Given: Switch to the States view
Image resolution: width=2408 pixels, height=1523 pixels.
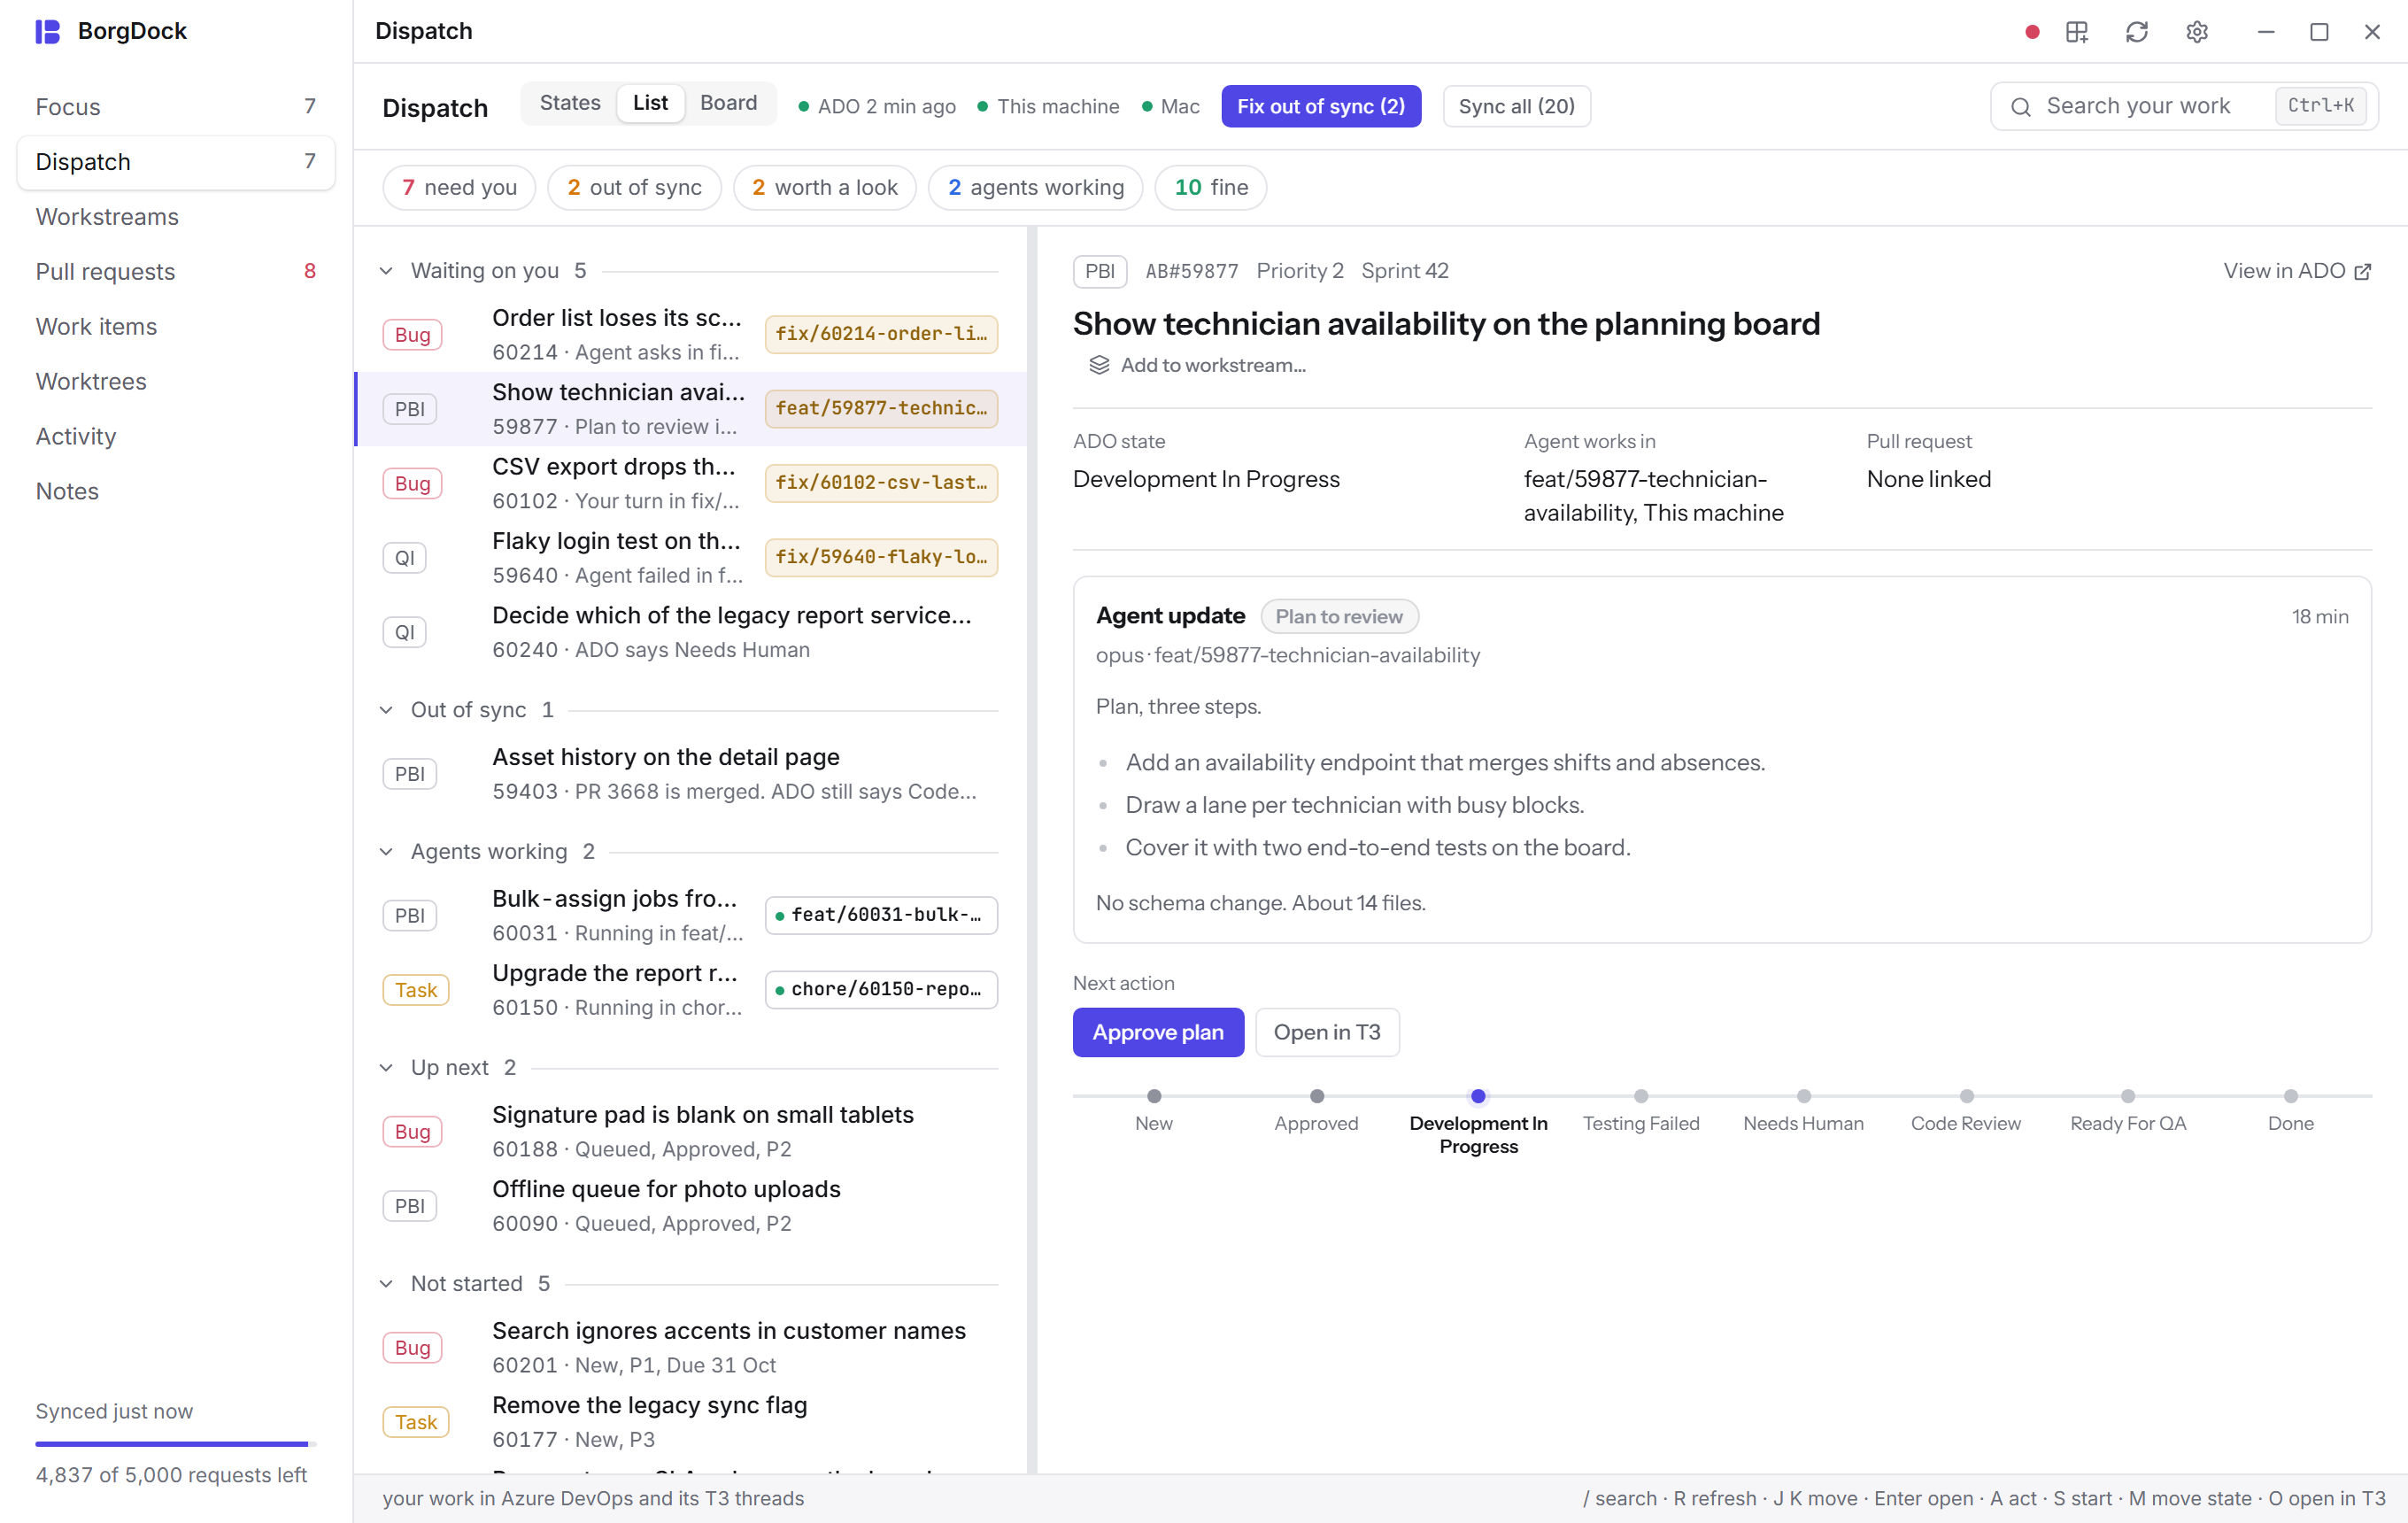Looking at the screenshot, I should click(570, 103).
